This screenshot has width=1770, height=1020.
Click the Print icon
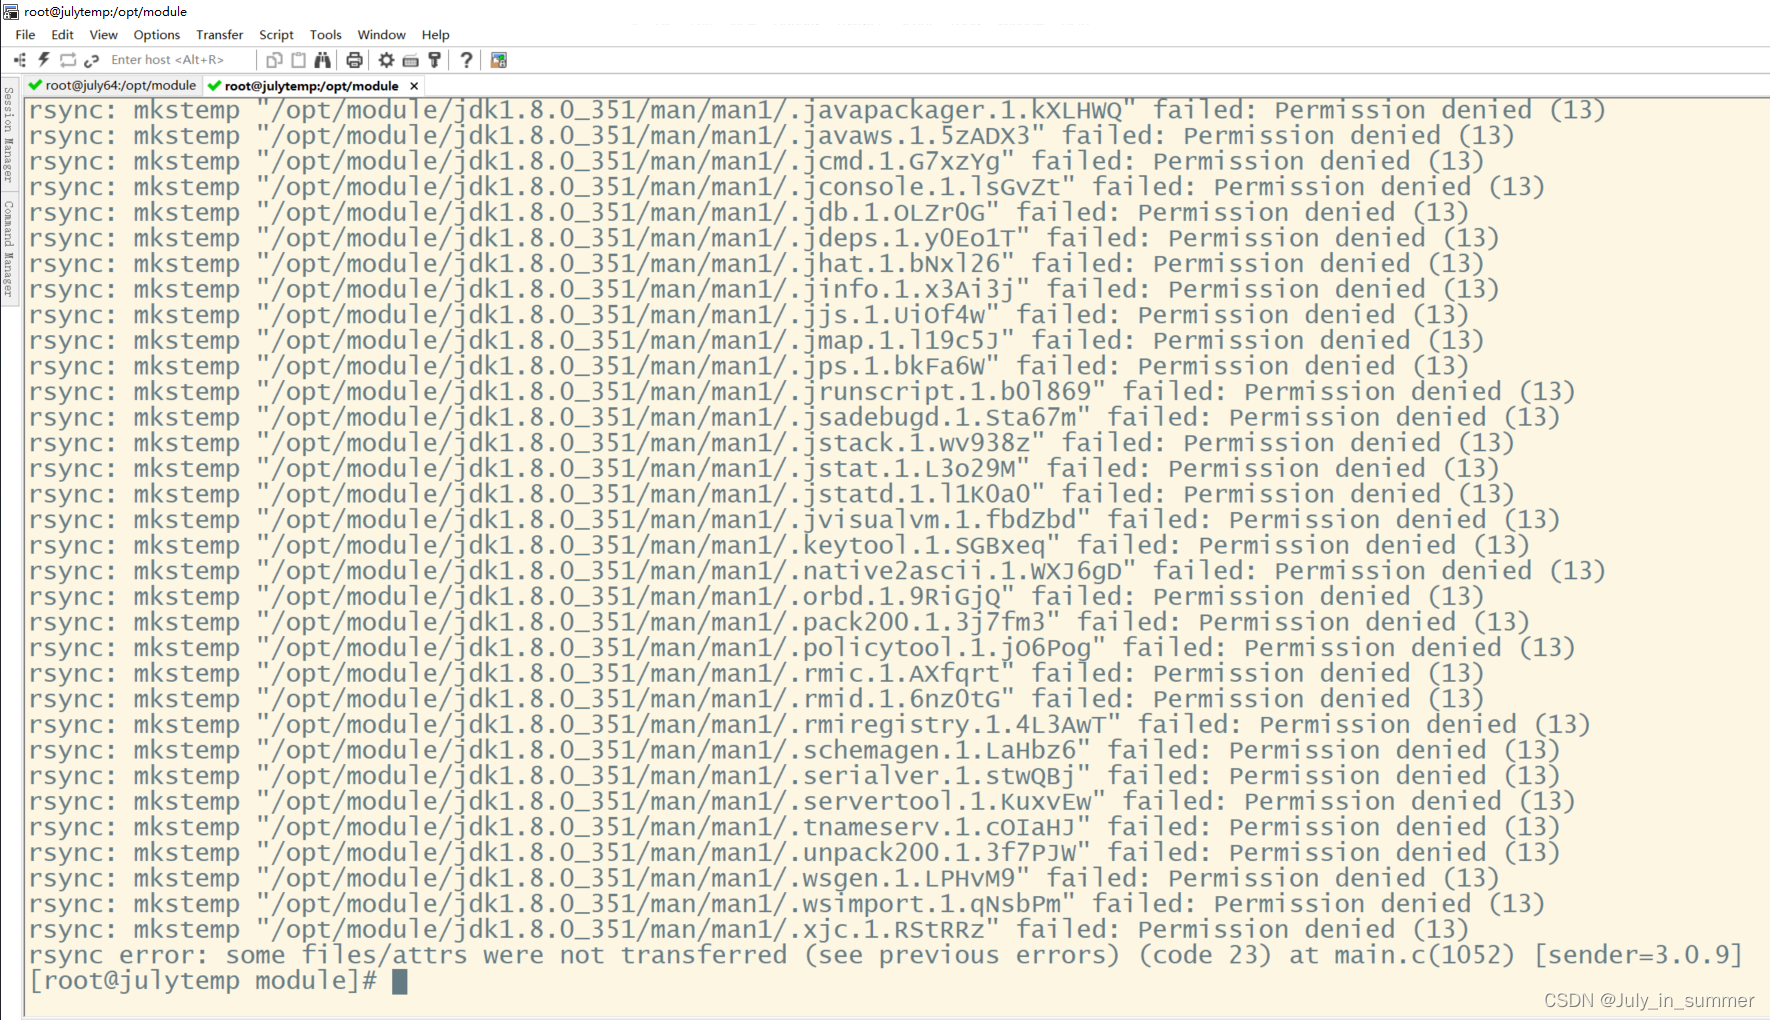(354, 60)
